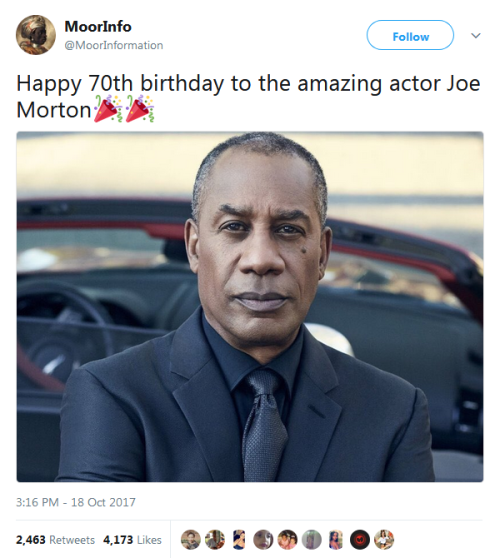Viewport: 500px width, 558px height.
Task: Show the 4,173 Likes list
Action: [x=132, y=540]
